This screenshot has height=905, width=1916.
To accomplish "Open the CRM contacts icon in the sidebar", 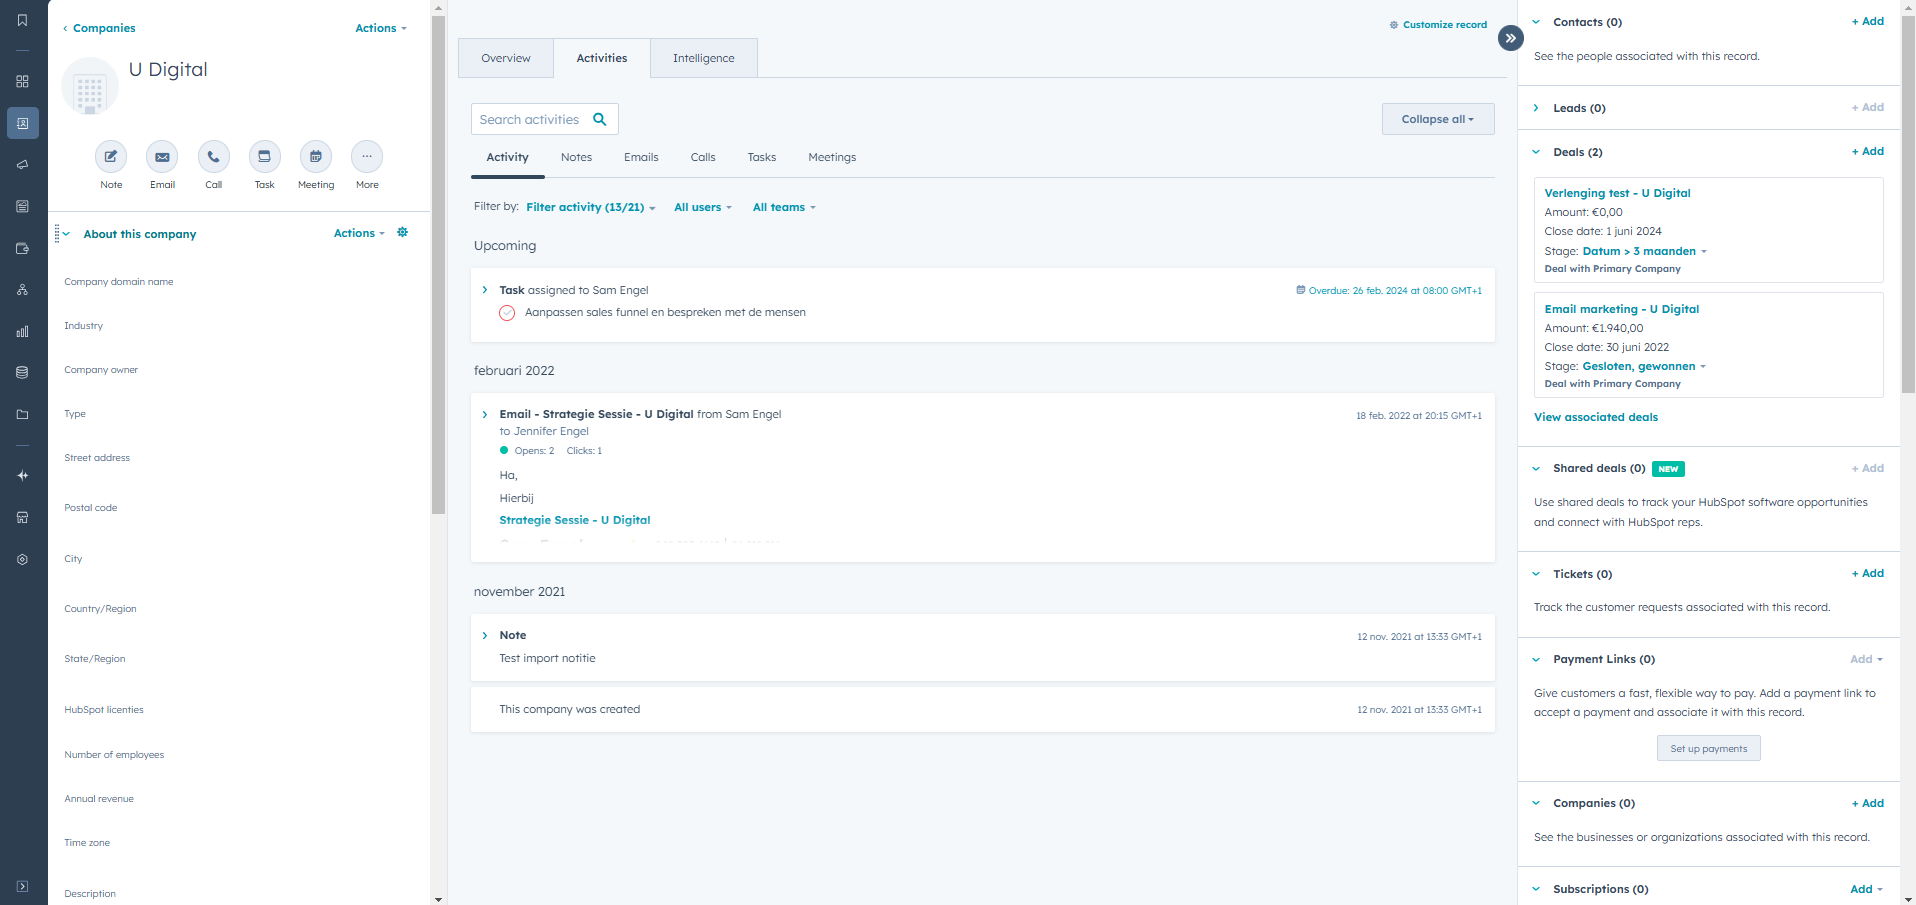I will (22, 123).
